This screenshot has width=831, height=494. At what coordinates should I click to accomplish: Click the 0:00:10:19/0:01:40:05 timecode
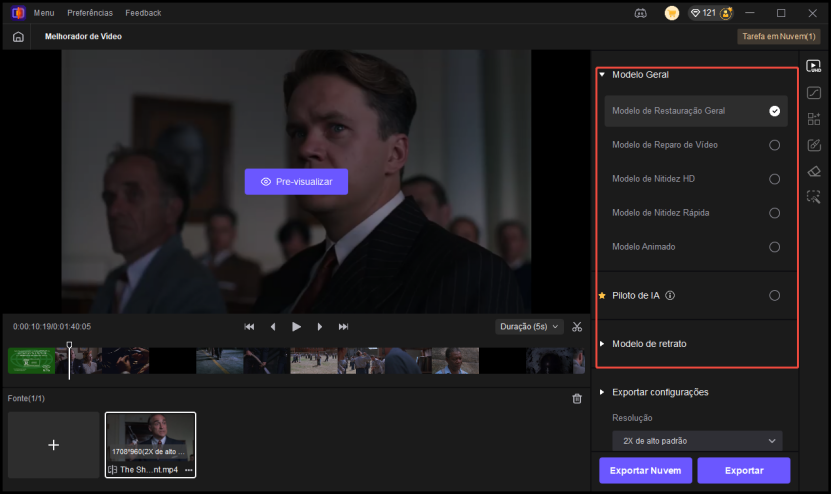pos(52,327)
